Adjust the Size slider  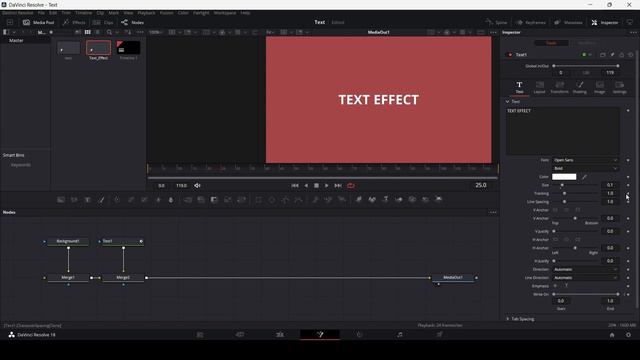point(576,185)
